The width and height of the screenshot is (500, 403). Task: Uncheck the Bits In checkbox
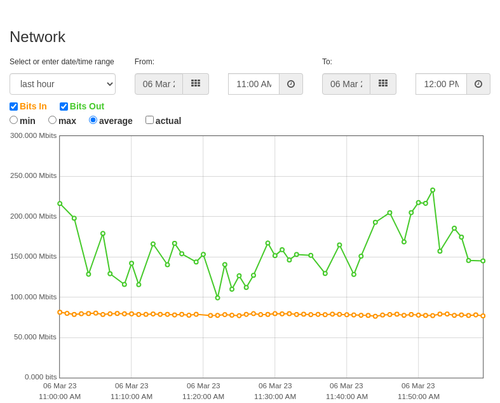click(x=14, y=106)
